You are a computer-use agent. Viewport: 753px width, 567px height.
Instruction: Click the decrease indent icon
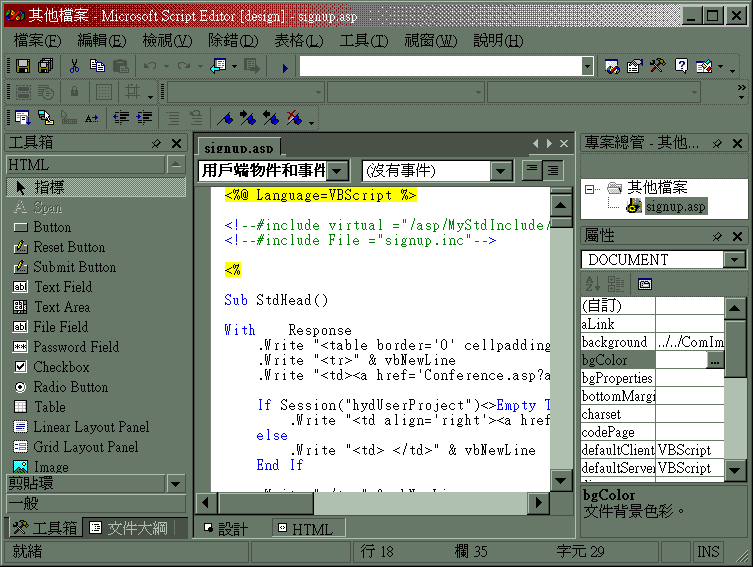(121, 117)
